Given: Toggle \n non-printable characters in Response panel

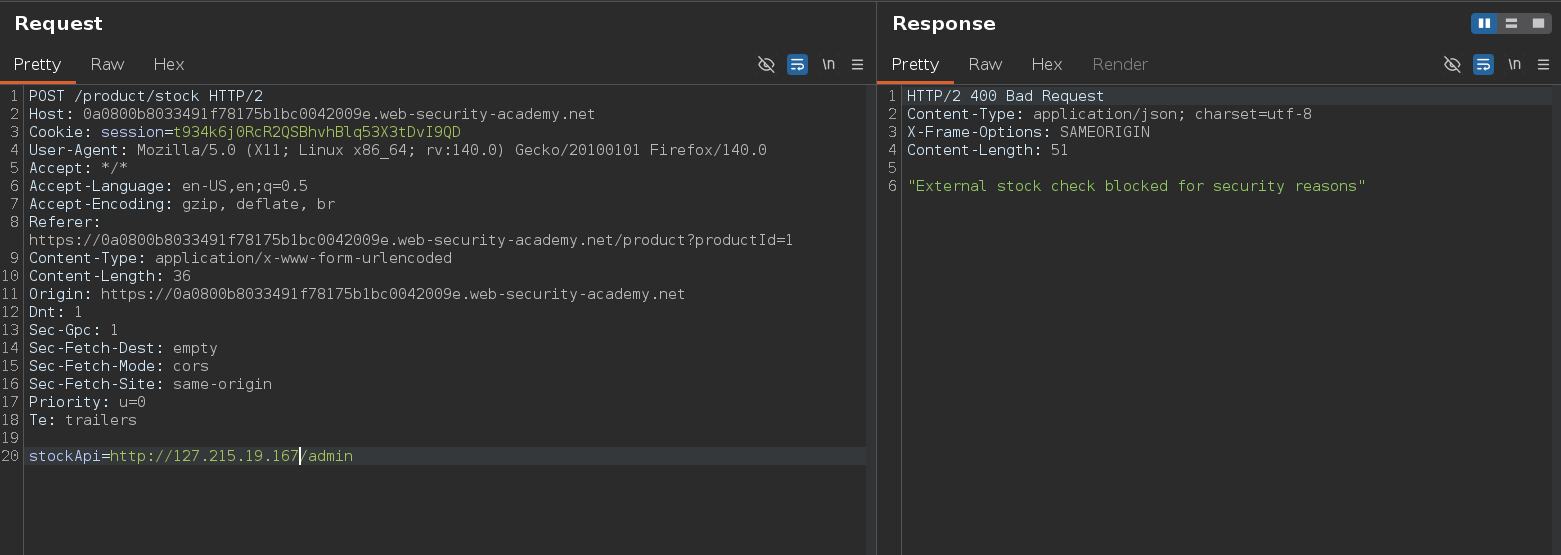Looking at the screenshot, I should pos(1514,64).
